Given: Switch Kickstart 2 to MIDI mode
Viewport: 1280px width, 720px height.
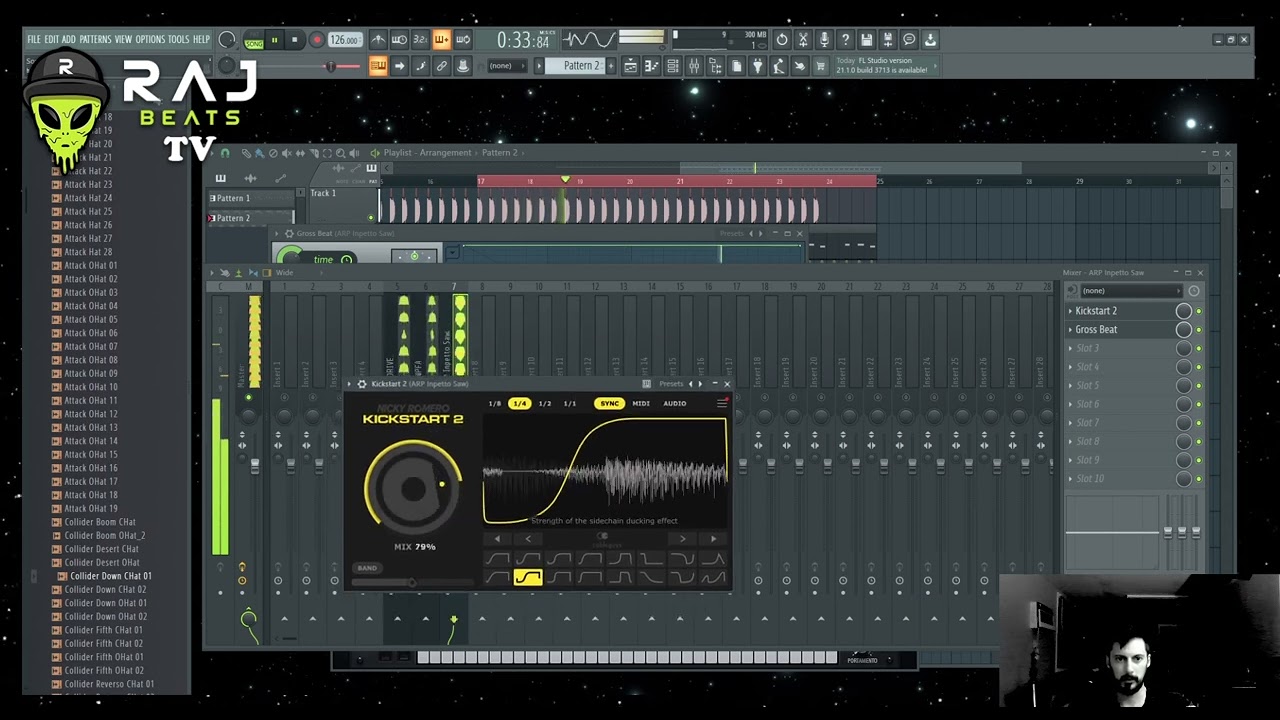Looking at the screenshot, I should coord(641,403).
